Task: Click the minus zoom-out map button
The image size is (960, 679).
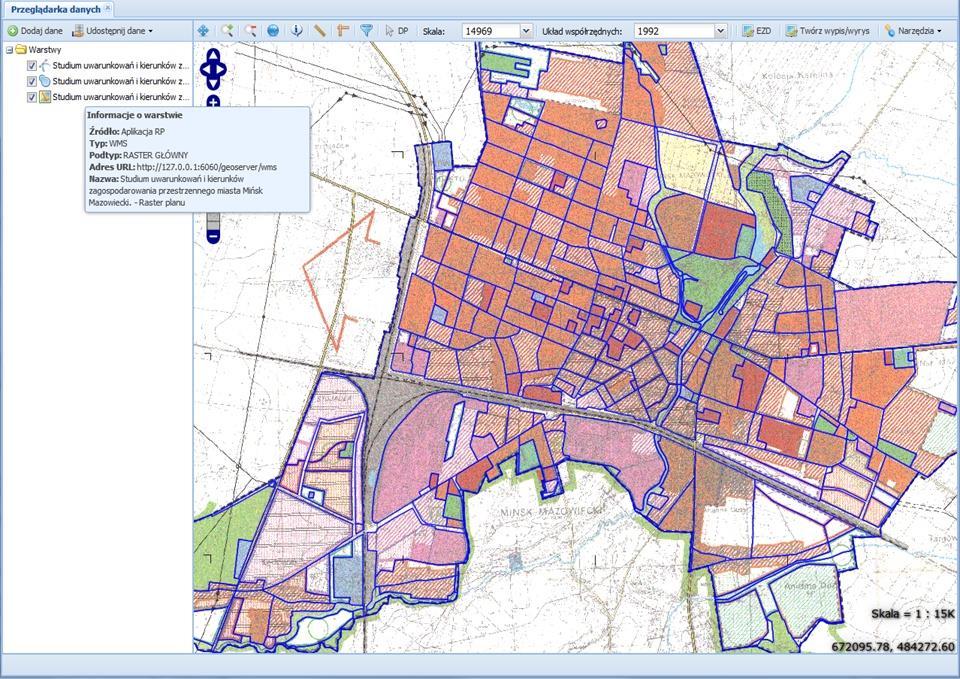Action: coord(213,236)
